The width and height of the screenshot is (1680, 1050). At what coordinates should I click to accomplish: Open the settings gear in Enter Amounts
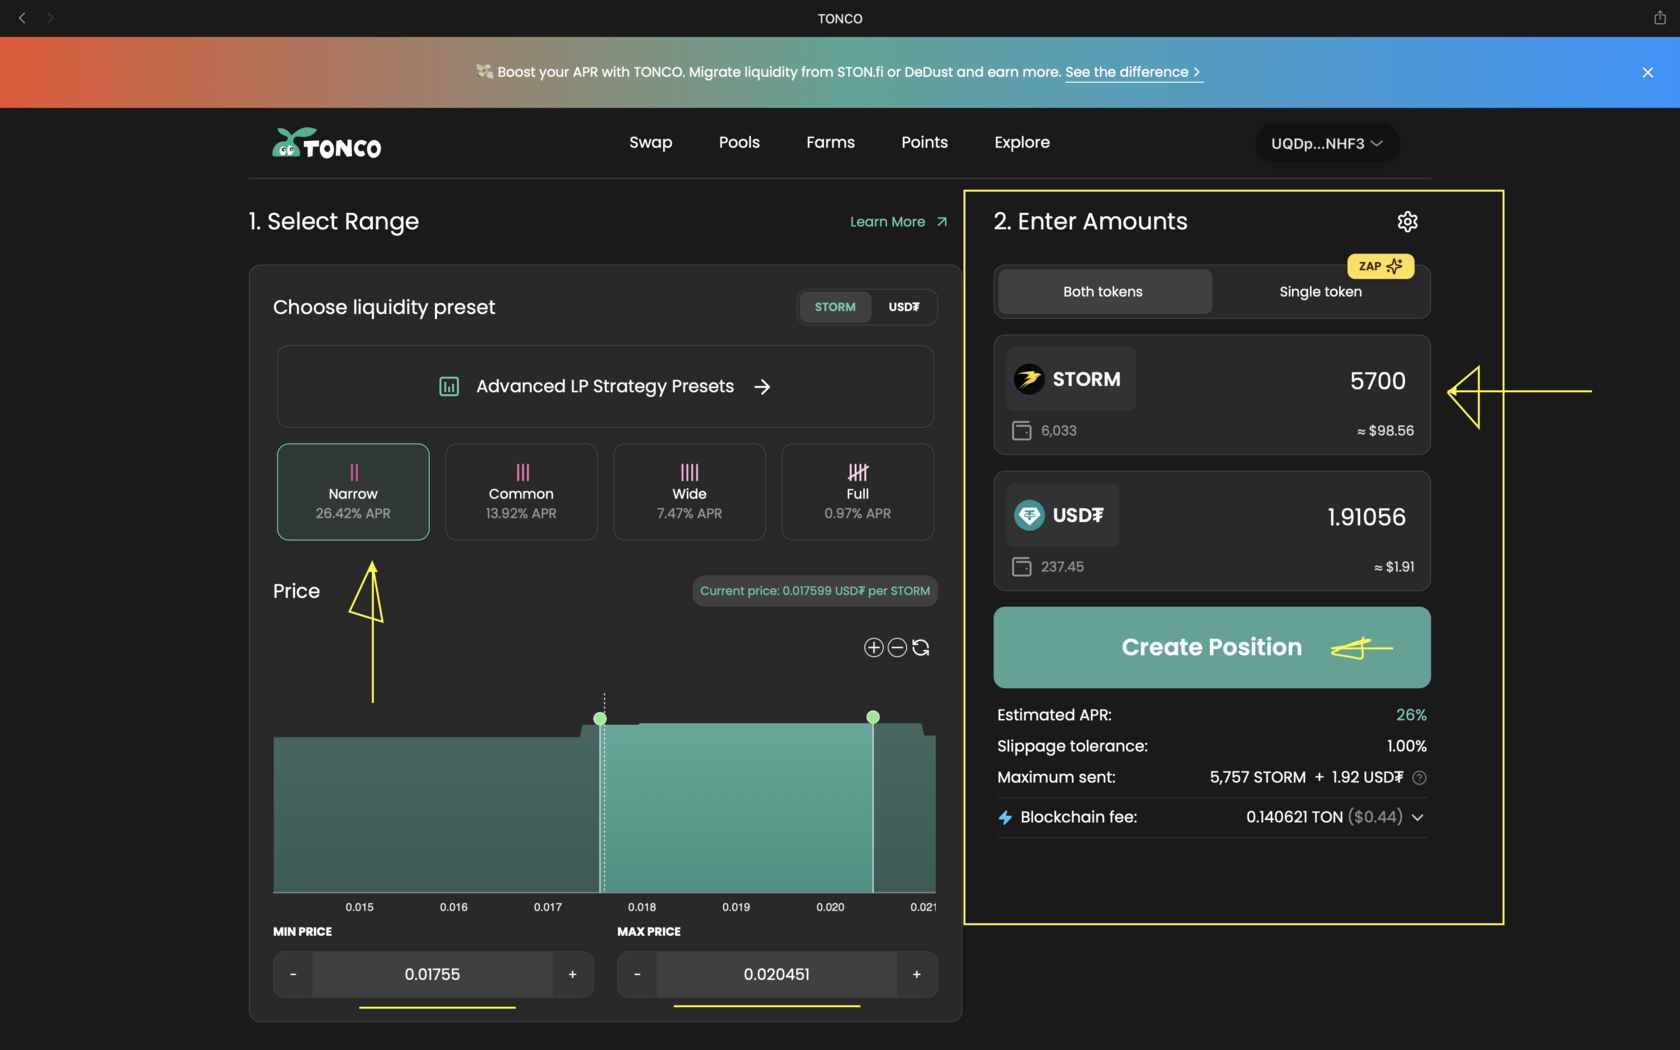(1407, 221)
